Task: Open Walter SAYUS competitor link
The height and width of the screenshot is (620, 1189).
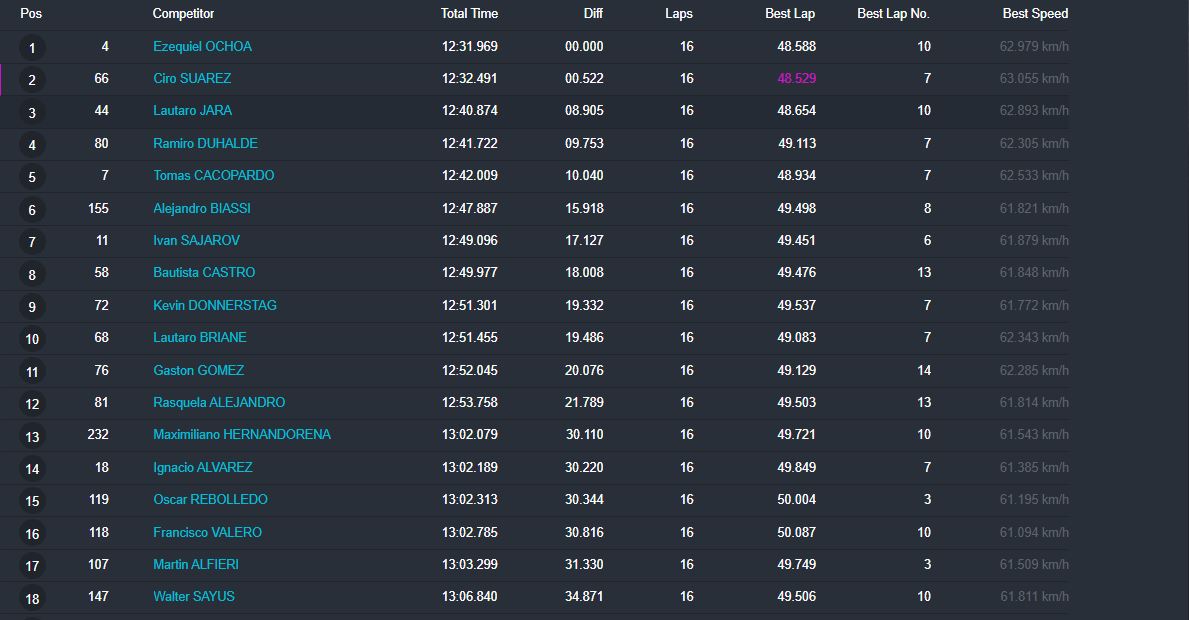Action: pyautogui.click(x=193, y=596)
